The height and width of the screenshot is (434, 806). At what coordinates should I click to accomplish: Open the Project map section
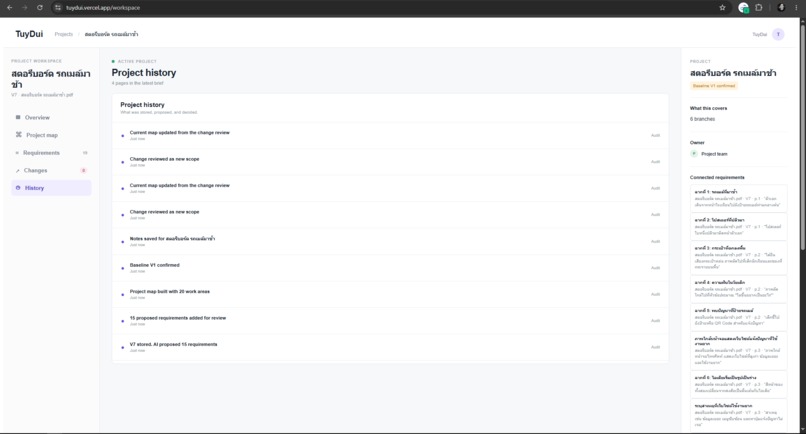[51, 135]
